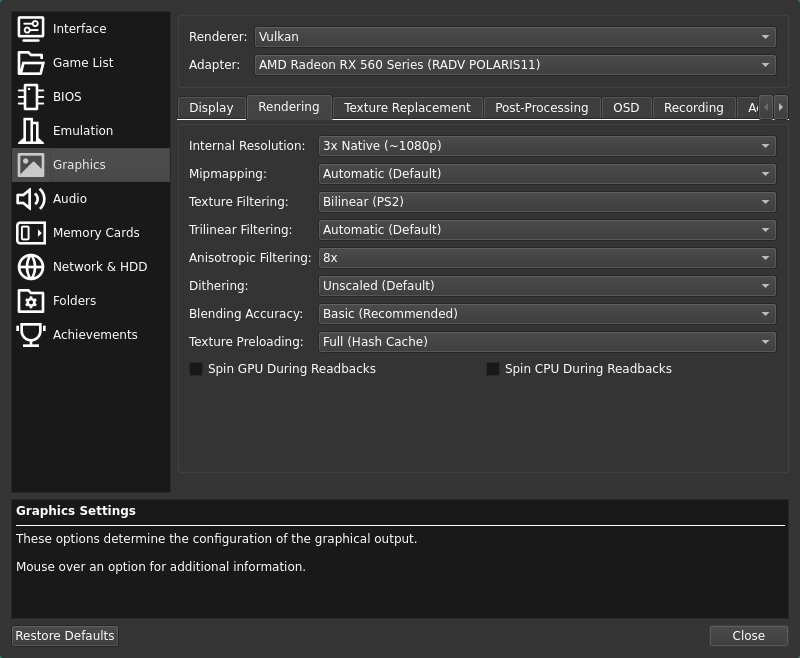Click the right tab scroll arrow

pyautogui.click(x=782, y=107)
